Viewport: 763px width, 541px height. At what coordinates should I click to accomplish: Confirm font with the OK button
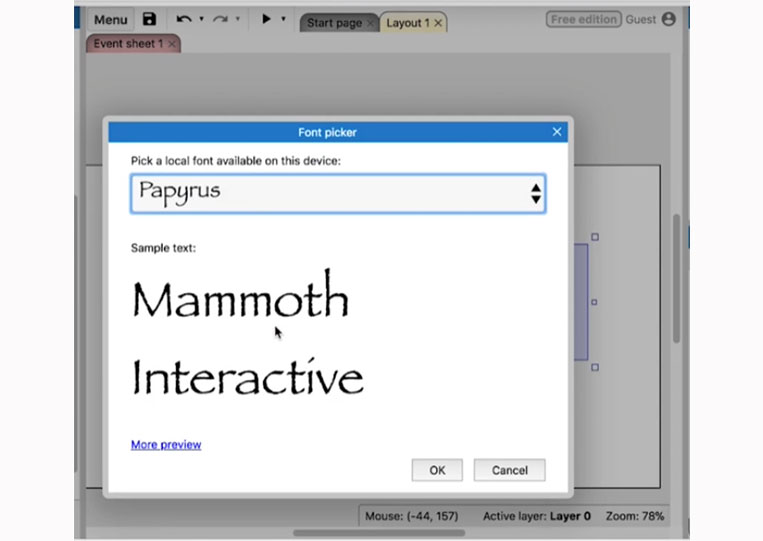437,470
